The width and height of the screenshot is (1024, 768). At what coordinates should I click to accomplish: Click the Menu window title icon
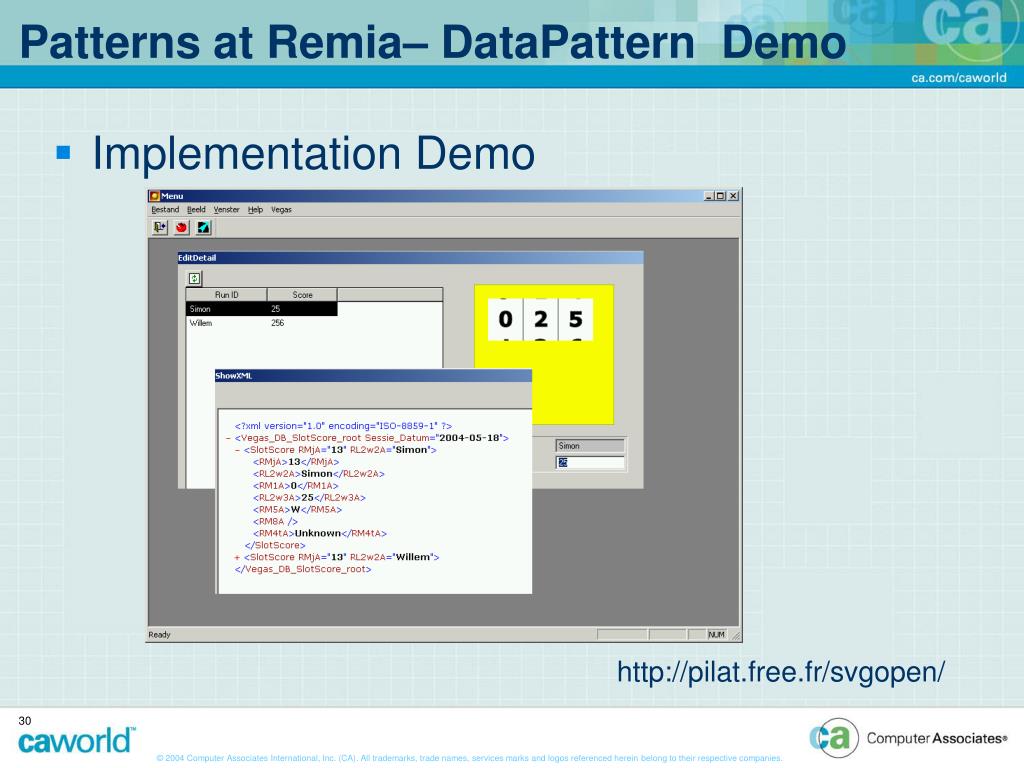(x=155, y=196)
